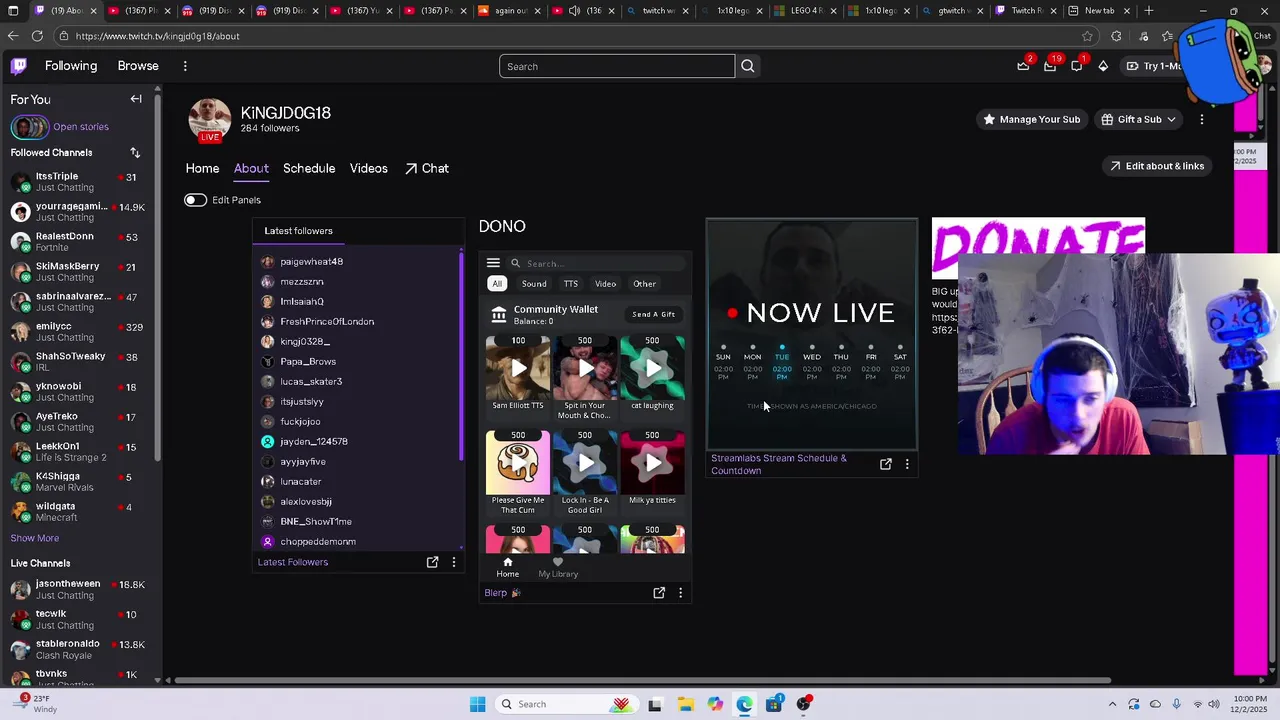Open Latest Followers panel options menu
This screenshot has width=1280, height=720.
click(453, 562)
